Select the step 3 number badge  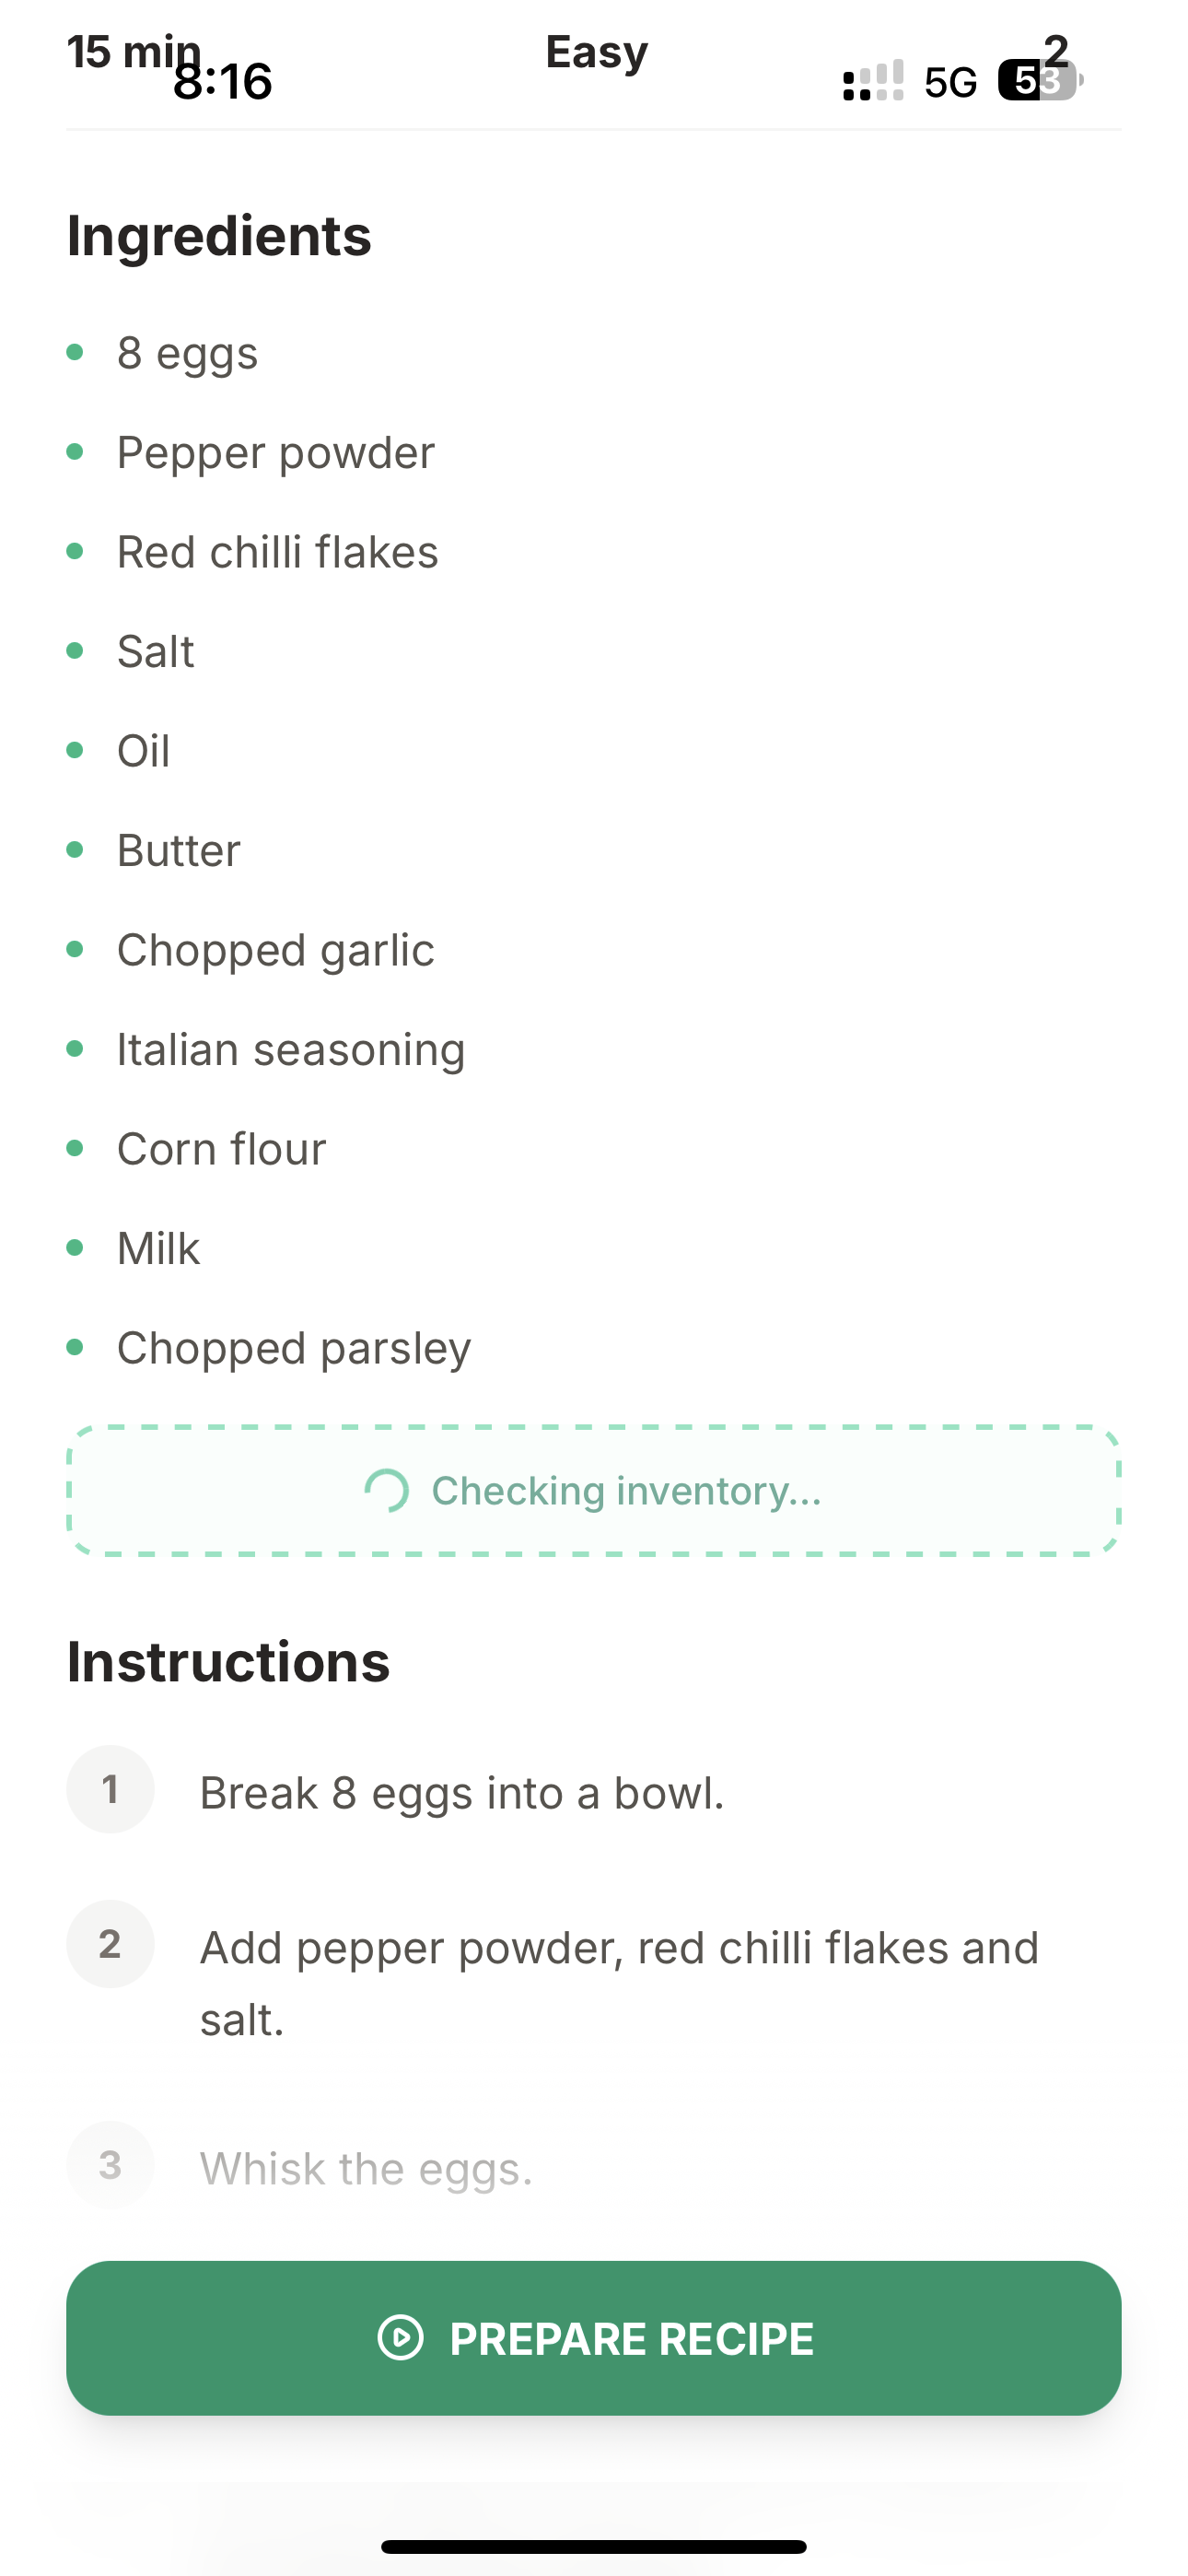pyautogui.click(x=110, y=2165)
